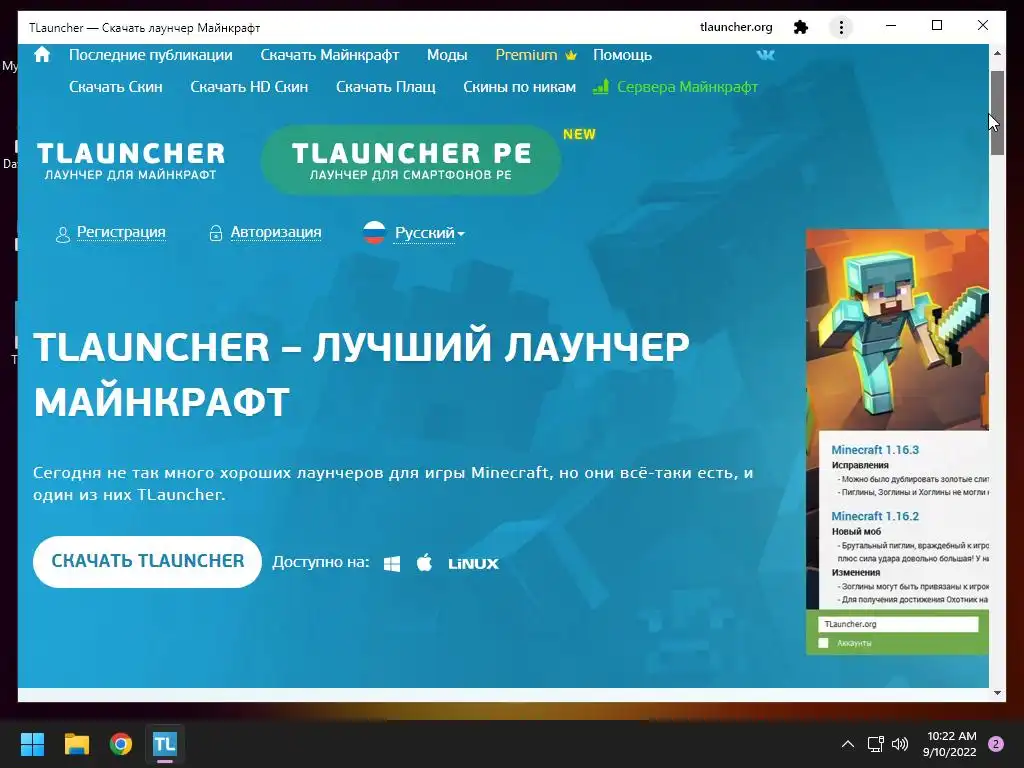Click the yellow NEW badge
The height and width of the screenshot is (768, 1024).
(x=579, y=134)
